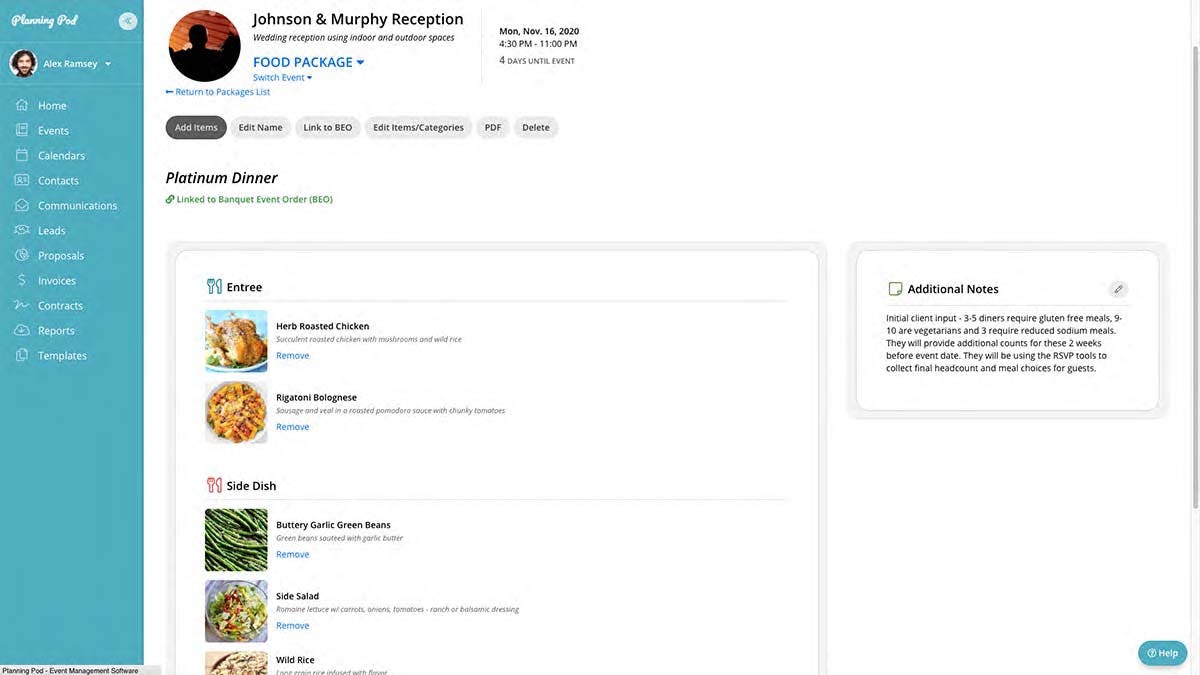Click Johnson & Murphy Reception title
The width and height of the screenshot is (1200, 675).
(x=358, y=19)
